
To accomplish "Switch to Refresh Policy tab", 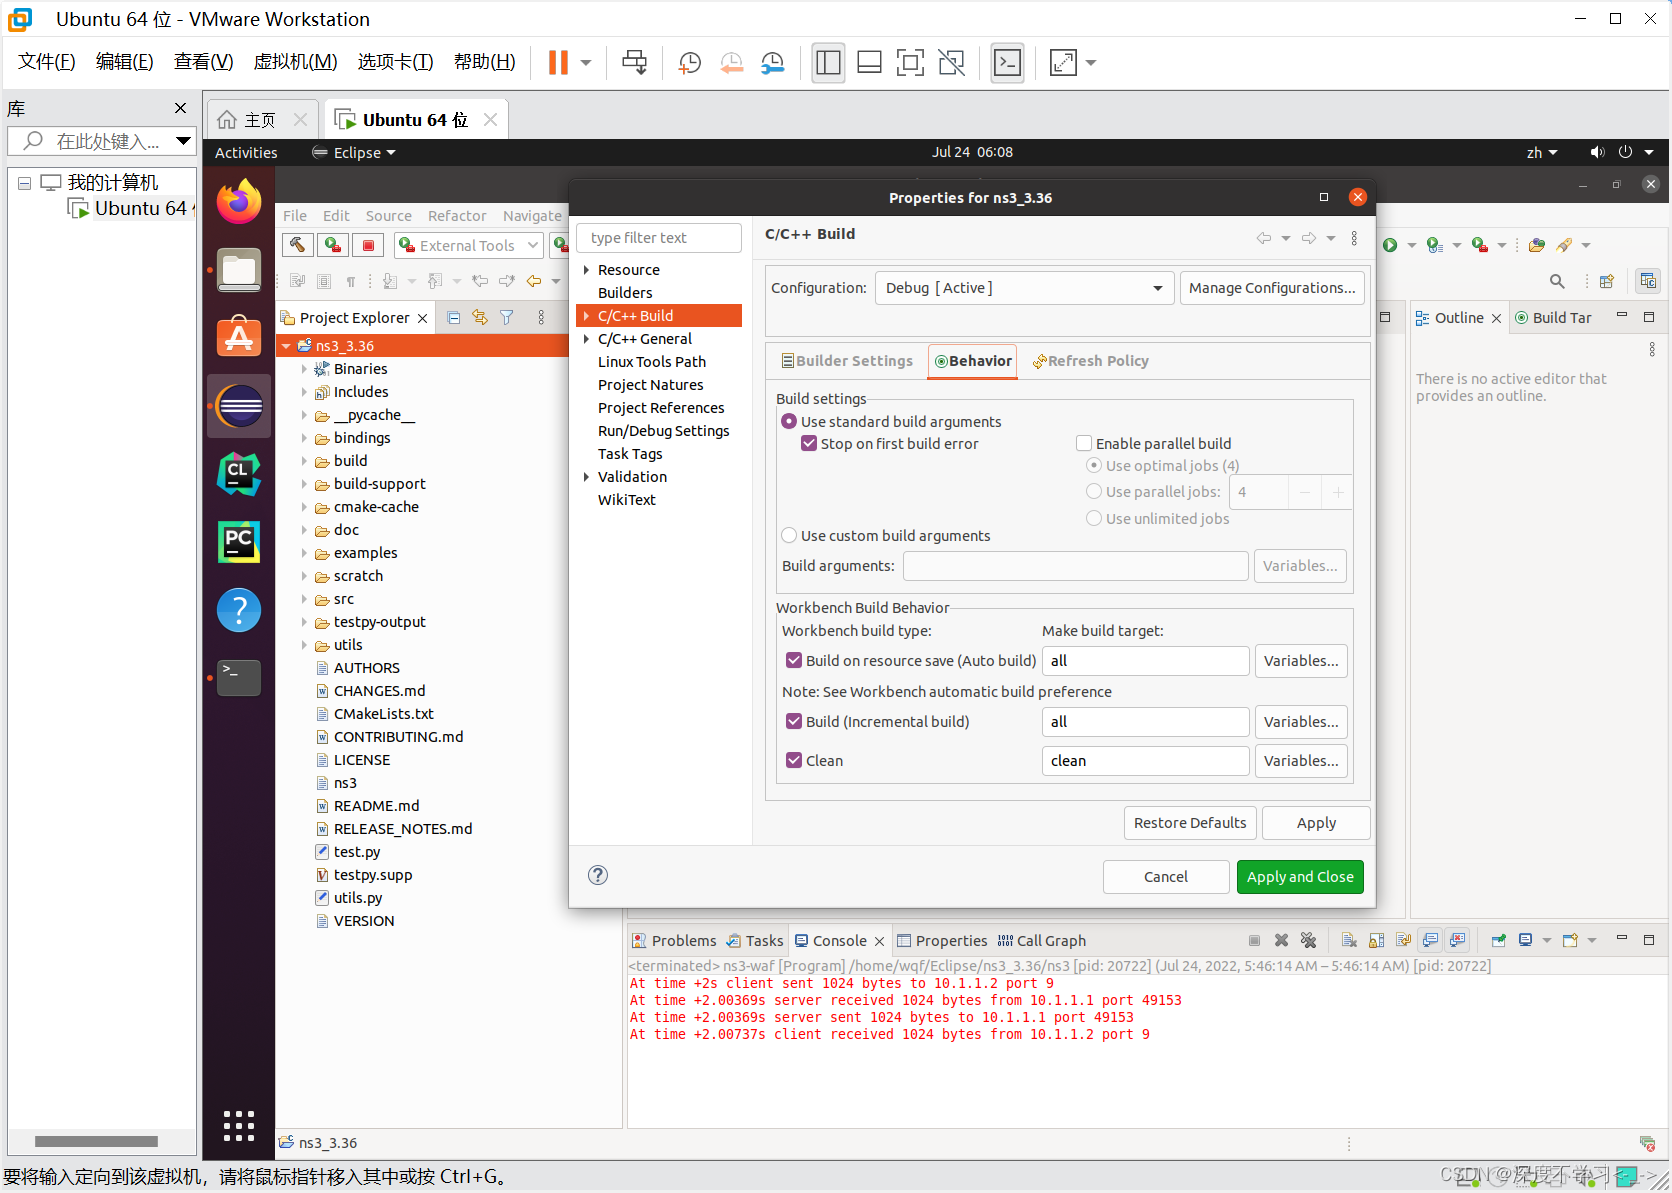I will point(1090,361).
